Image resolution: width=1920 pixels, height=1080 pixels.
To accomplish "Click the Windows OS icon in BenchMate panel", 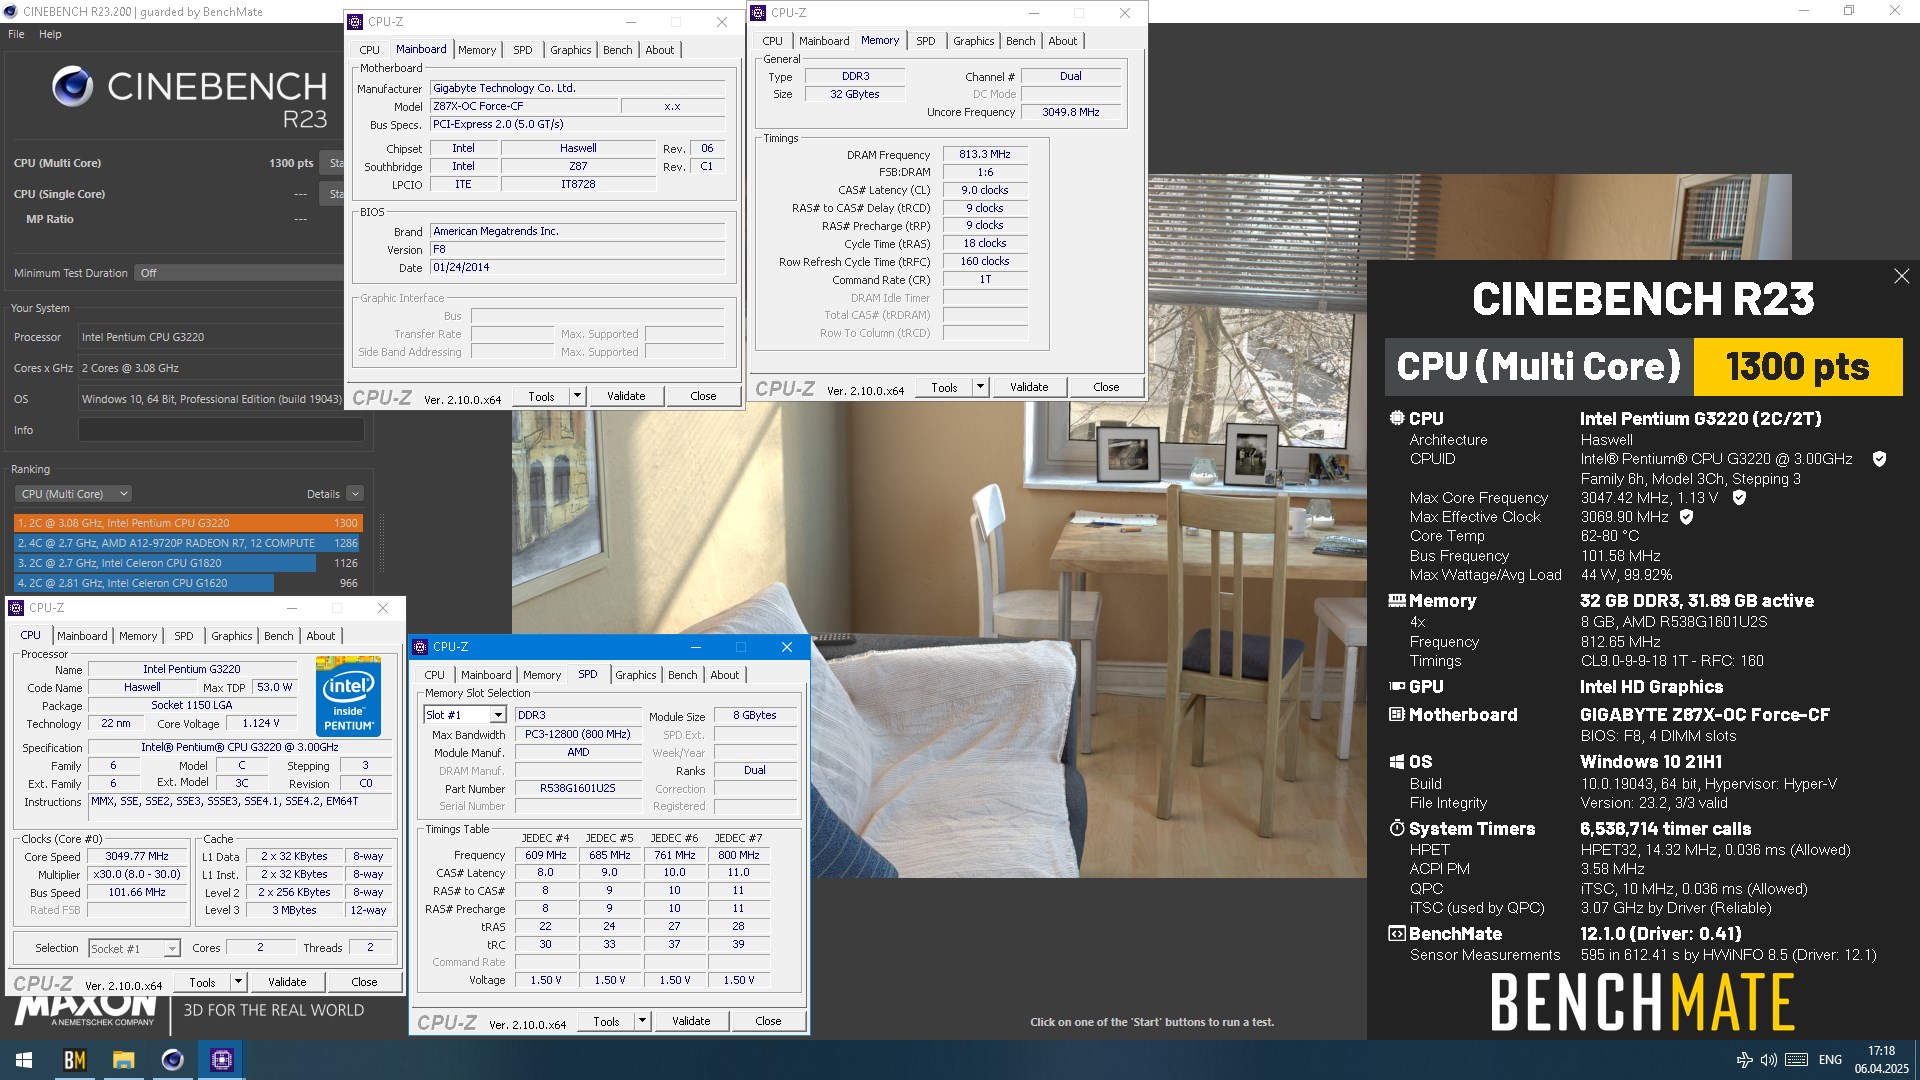I will coord(1396,761).
